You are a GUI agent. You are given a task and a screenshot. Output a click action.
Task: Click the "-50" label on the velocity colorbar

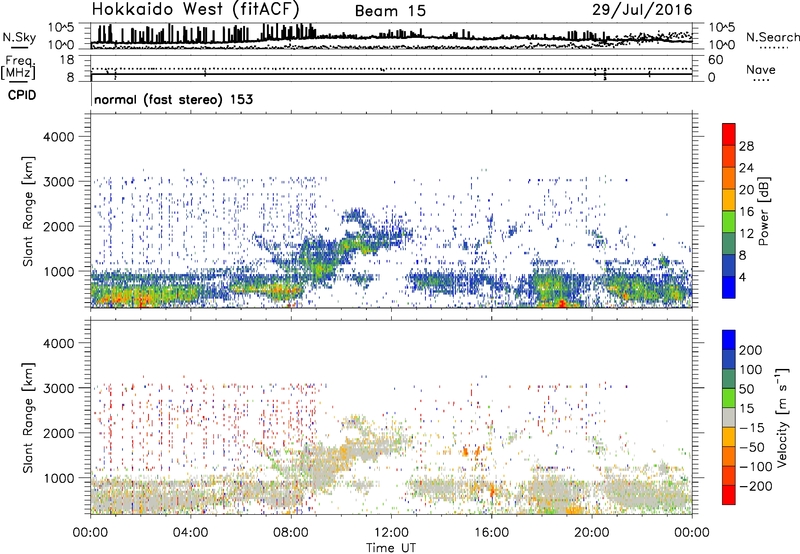click(751, 448)
